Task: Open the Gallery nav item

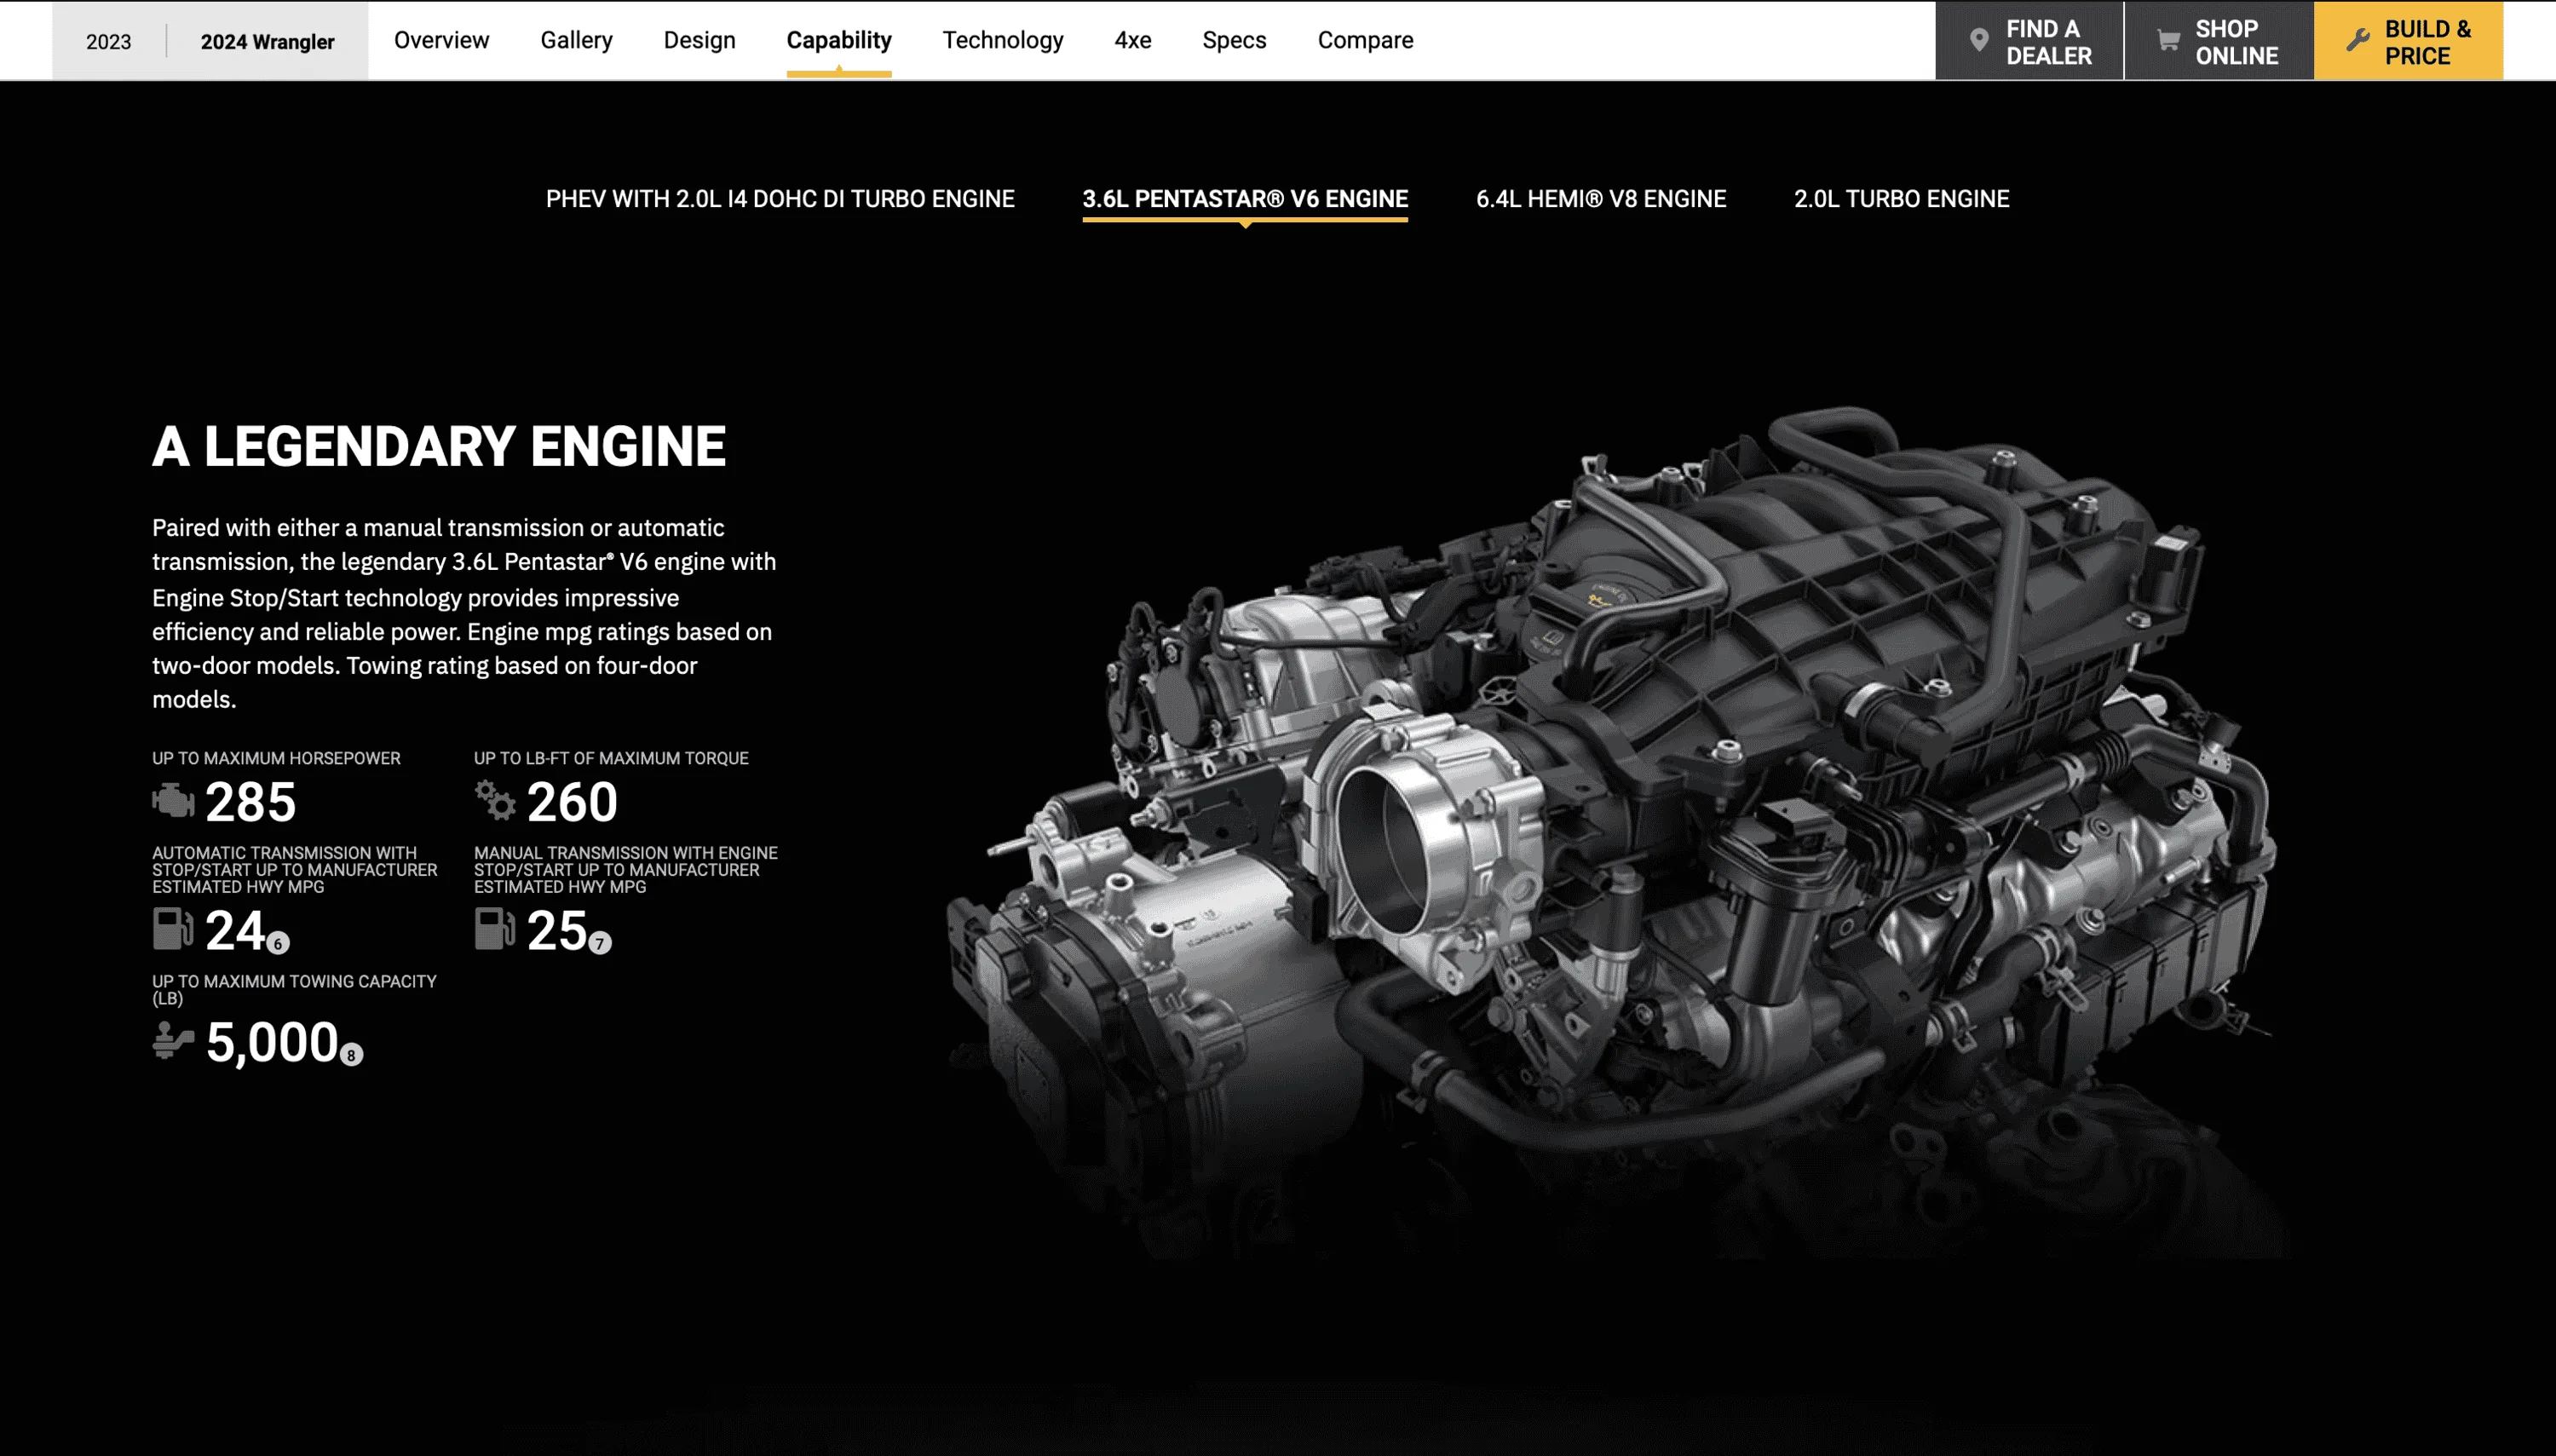Action: [x=576, y=40]
